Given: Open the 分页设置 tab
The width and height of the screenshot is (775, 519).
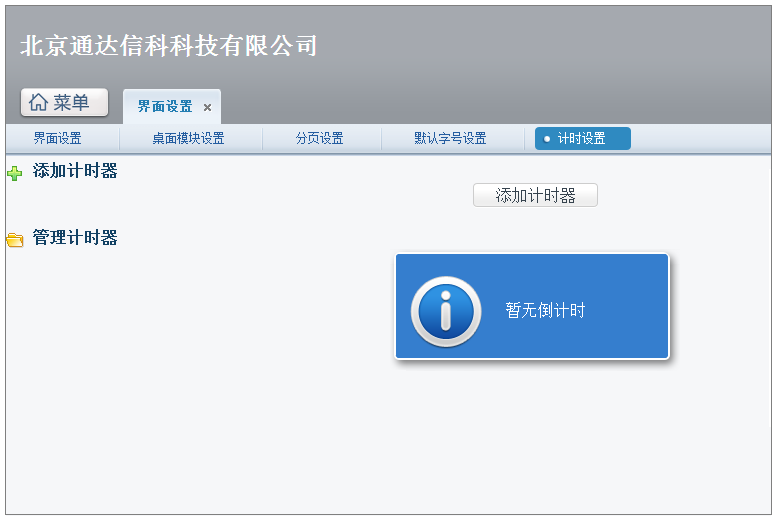Looking at the screenshot, I should pyautogui.click(x=319, y=138).
